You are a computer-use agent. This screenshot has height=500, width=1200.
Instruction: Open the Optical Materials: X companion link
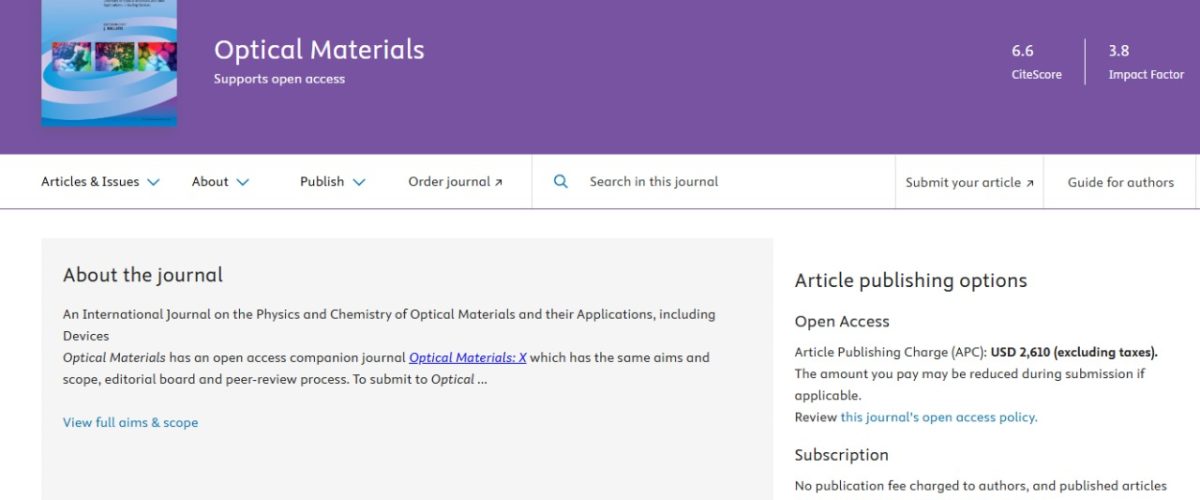point(468,357)
